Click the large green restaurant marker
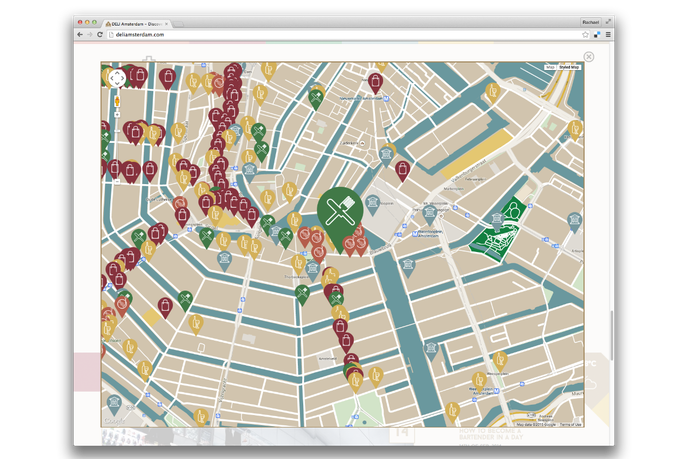This screenshot has width=688, height=459. coord(337,211)
